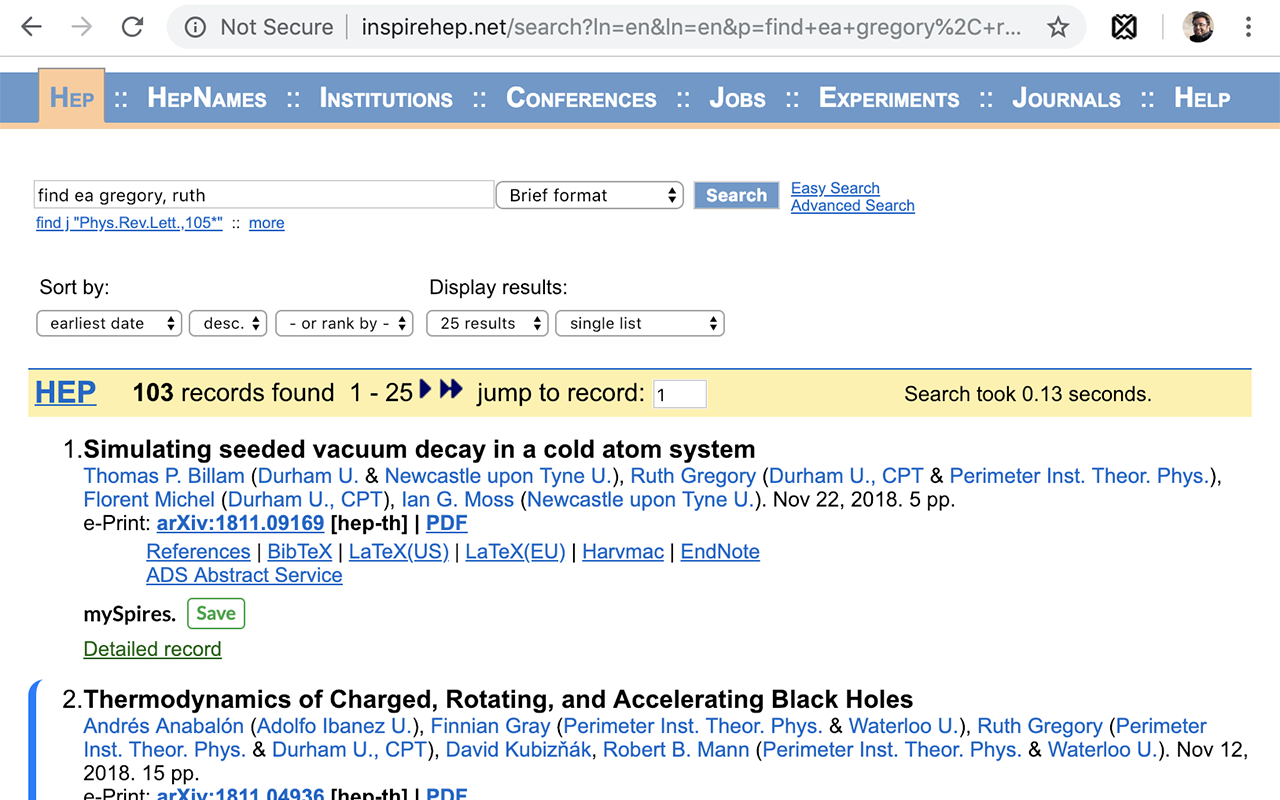Screen dimensions: 1280x800
Task: Go to next results page arrow
Action: 425,390
